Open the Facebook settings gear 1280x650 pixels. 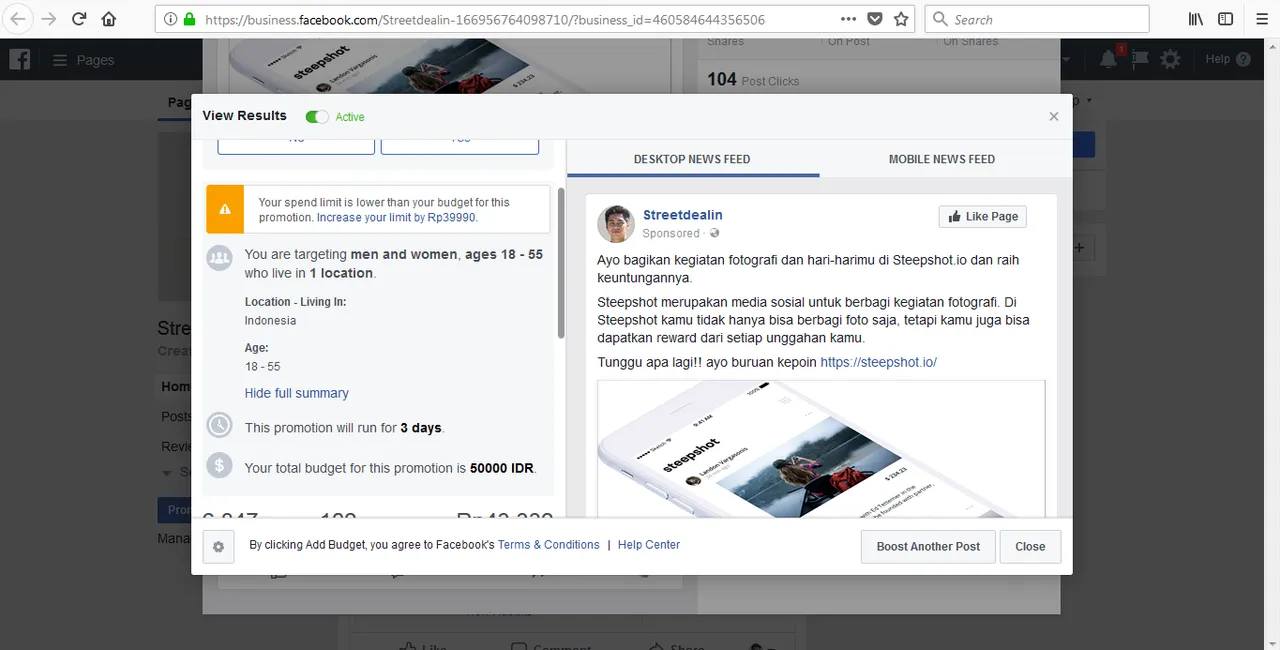(x=1170, y=60)
